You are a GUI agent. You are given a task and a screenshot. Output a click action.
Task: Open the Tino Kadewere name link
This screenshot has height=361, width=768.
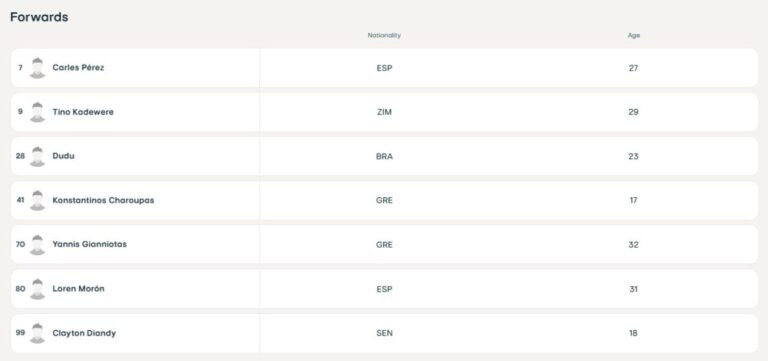[x=83, y=112]
